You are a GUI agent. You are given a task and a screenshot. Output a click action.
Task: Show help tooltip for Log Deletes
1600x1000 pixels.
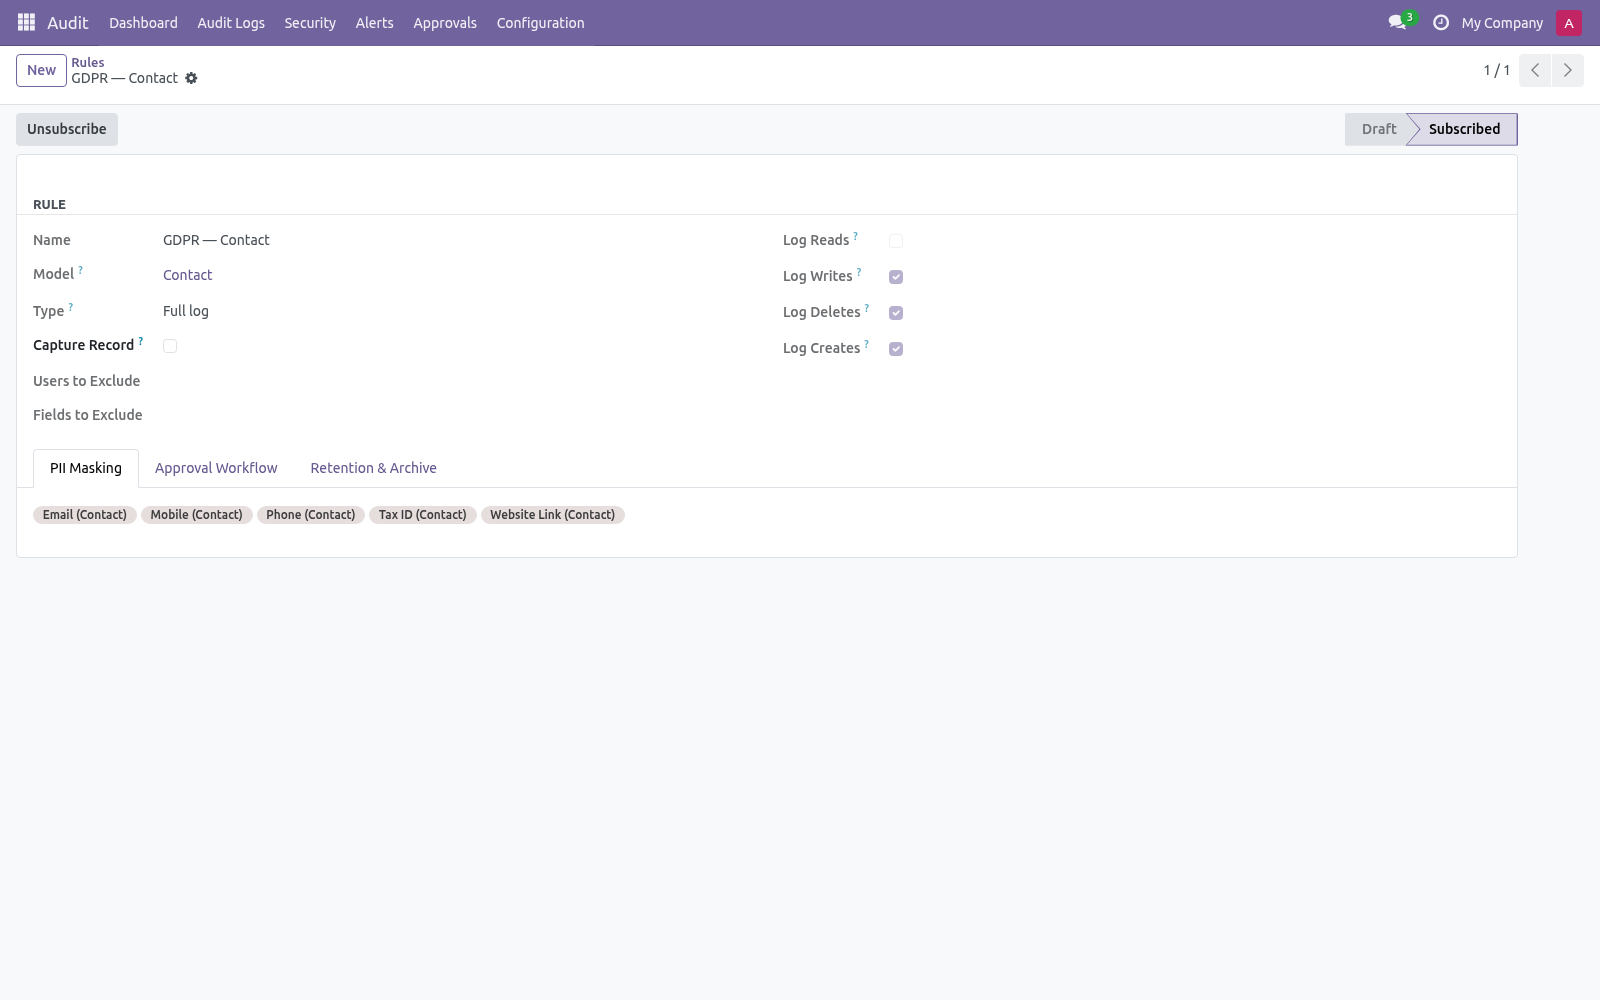coord(867,308)
